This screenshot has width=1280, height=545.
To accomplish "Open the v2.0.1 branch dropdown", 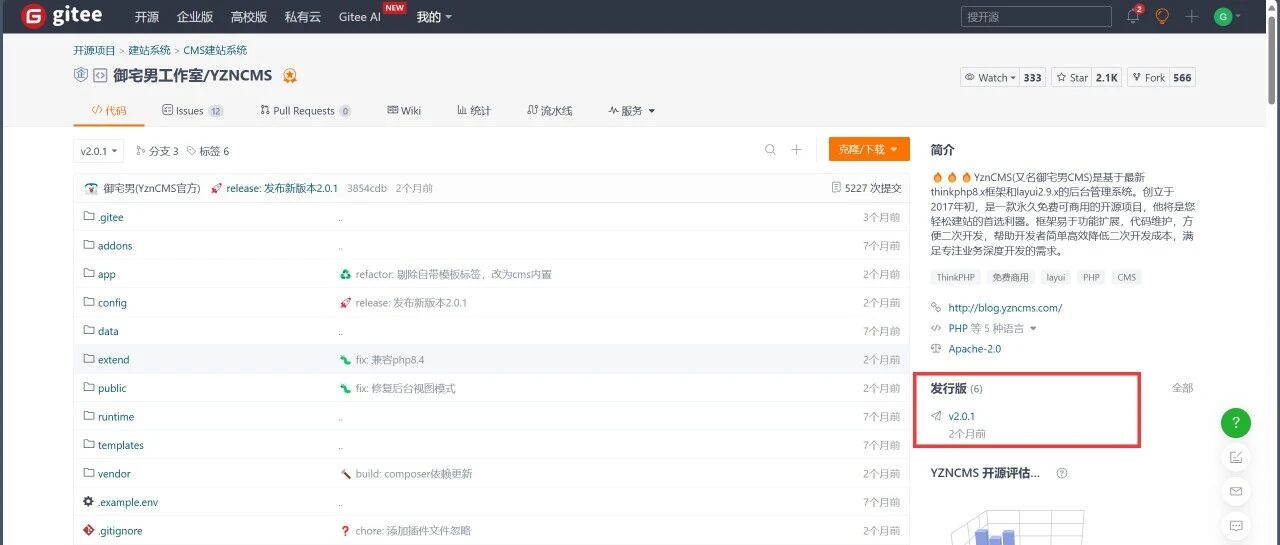I will click(99, 151).
